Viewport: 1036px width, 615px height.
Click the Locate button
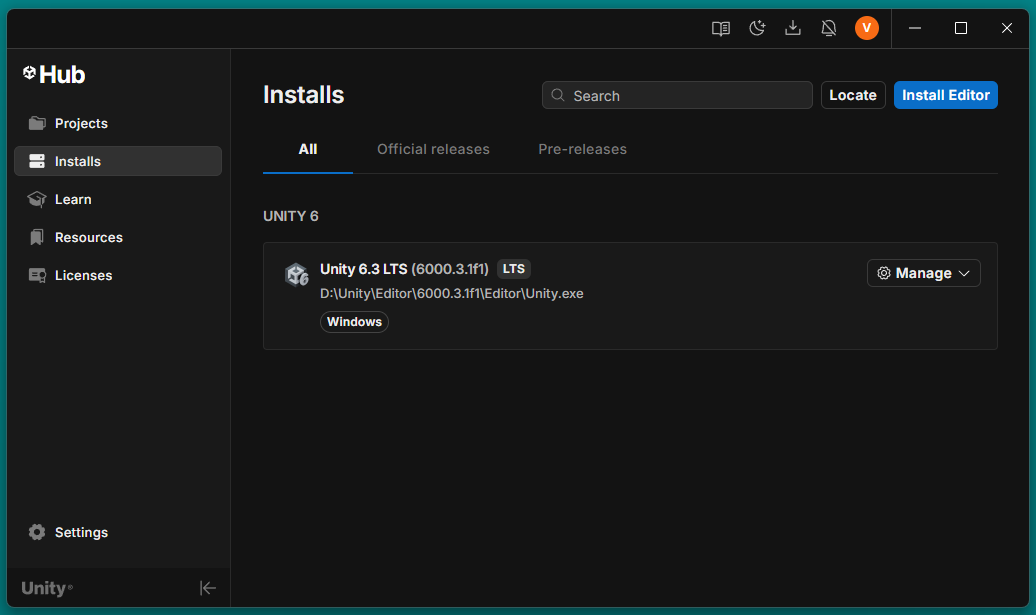[x=853, y=95]
